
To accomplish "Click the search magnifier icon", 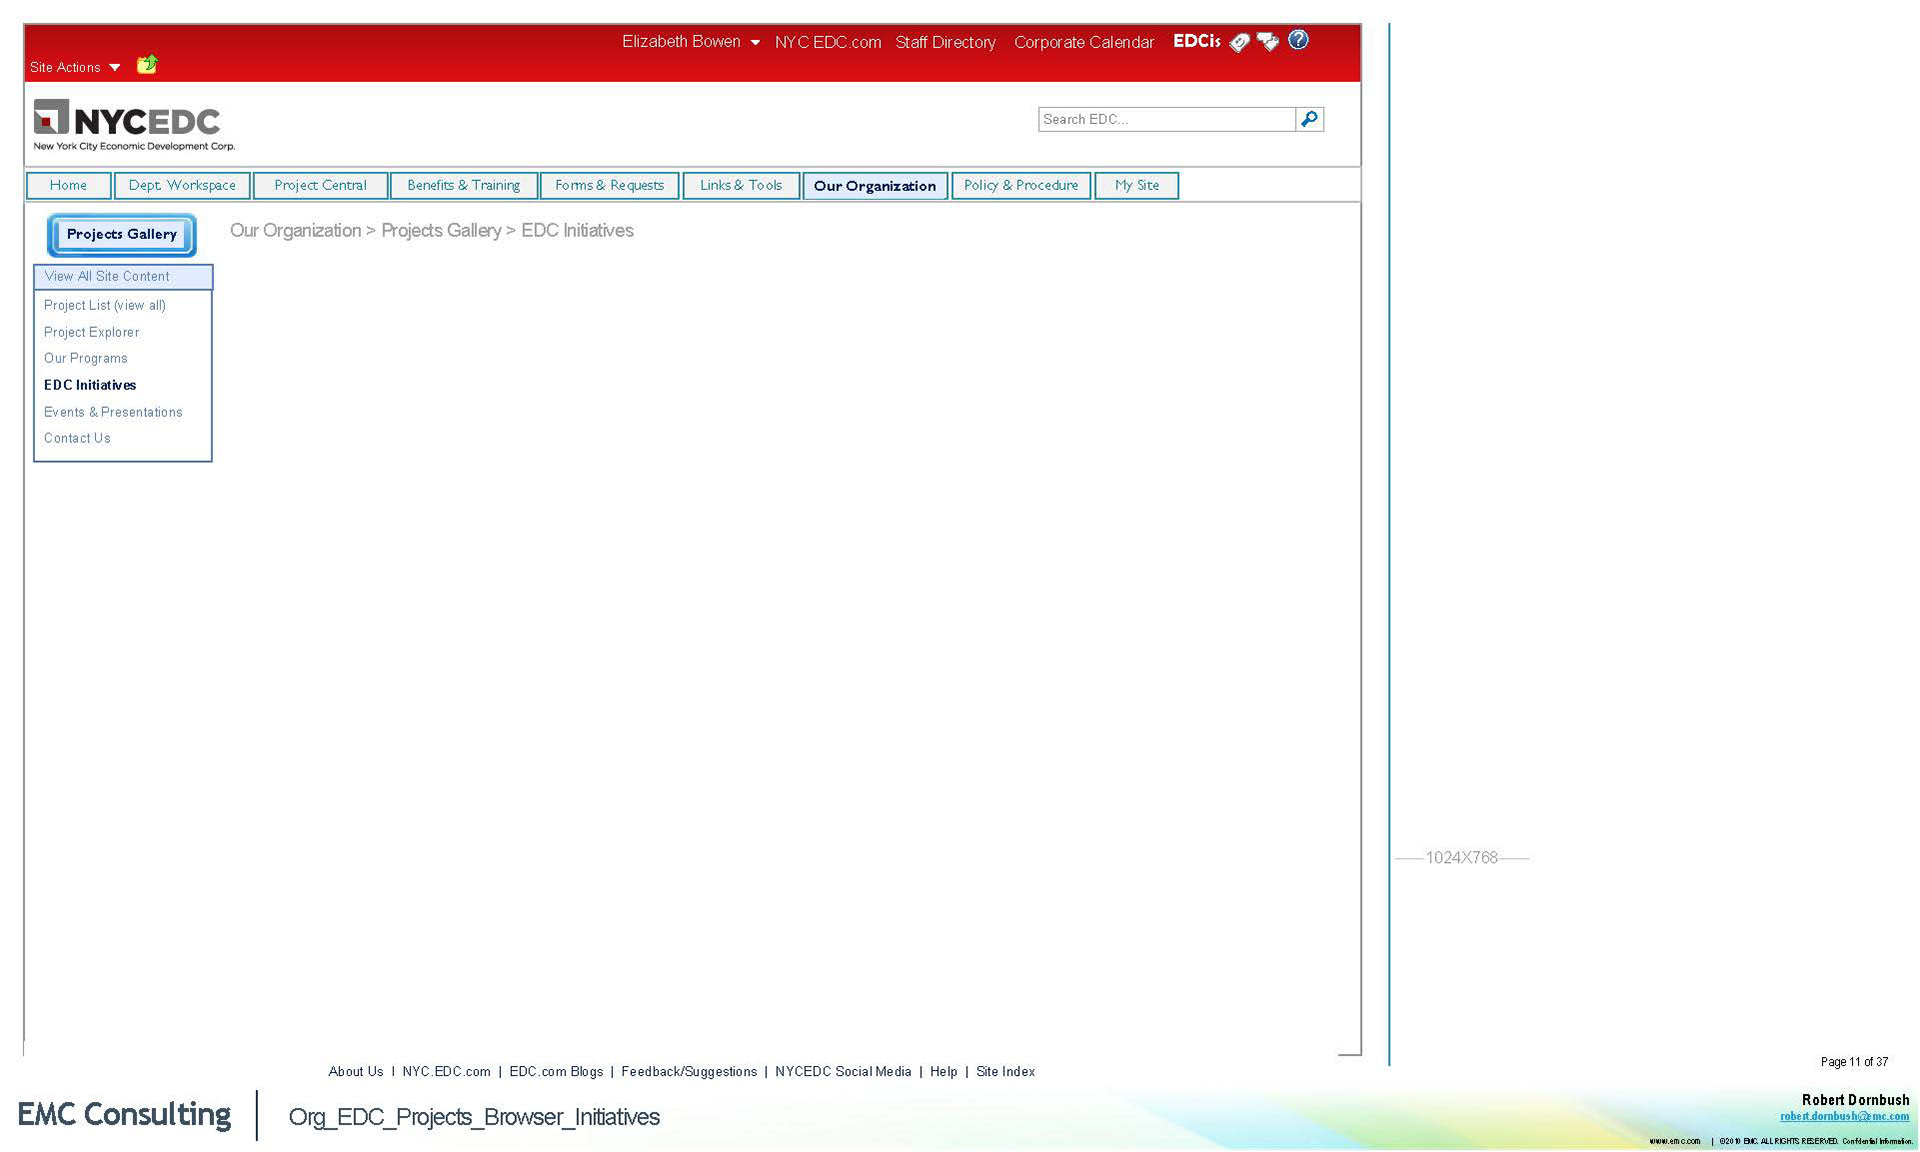I will click(x=1309, y=119).
